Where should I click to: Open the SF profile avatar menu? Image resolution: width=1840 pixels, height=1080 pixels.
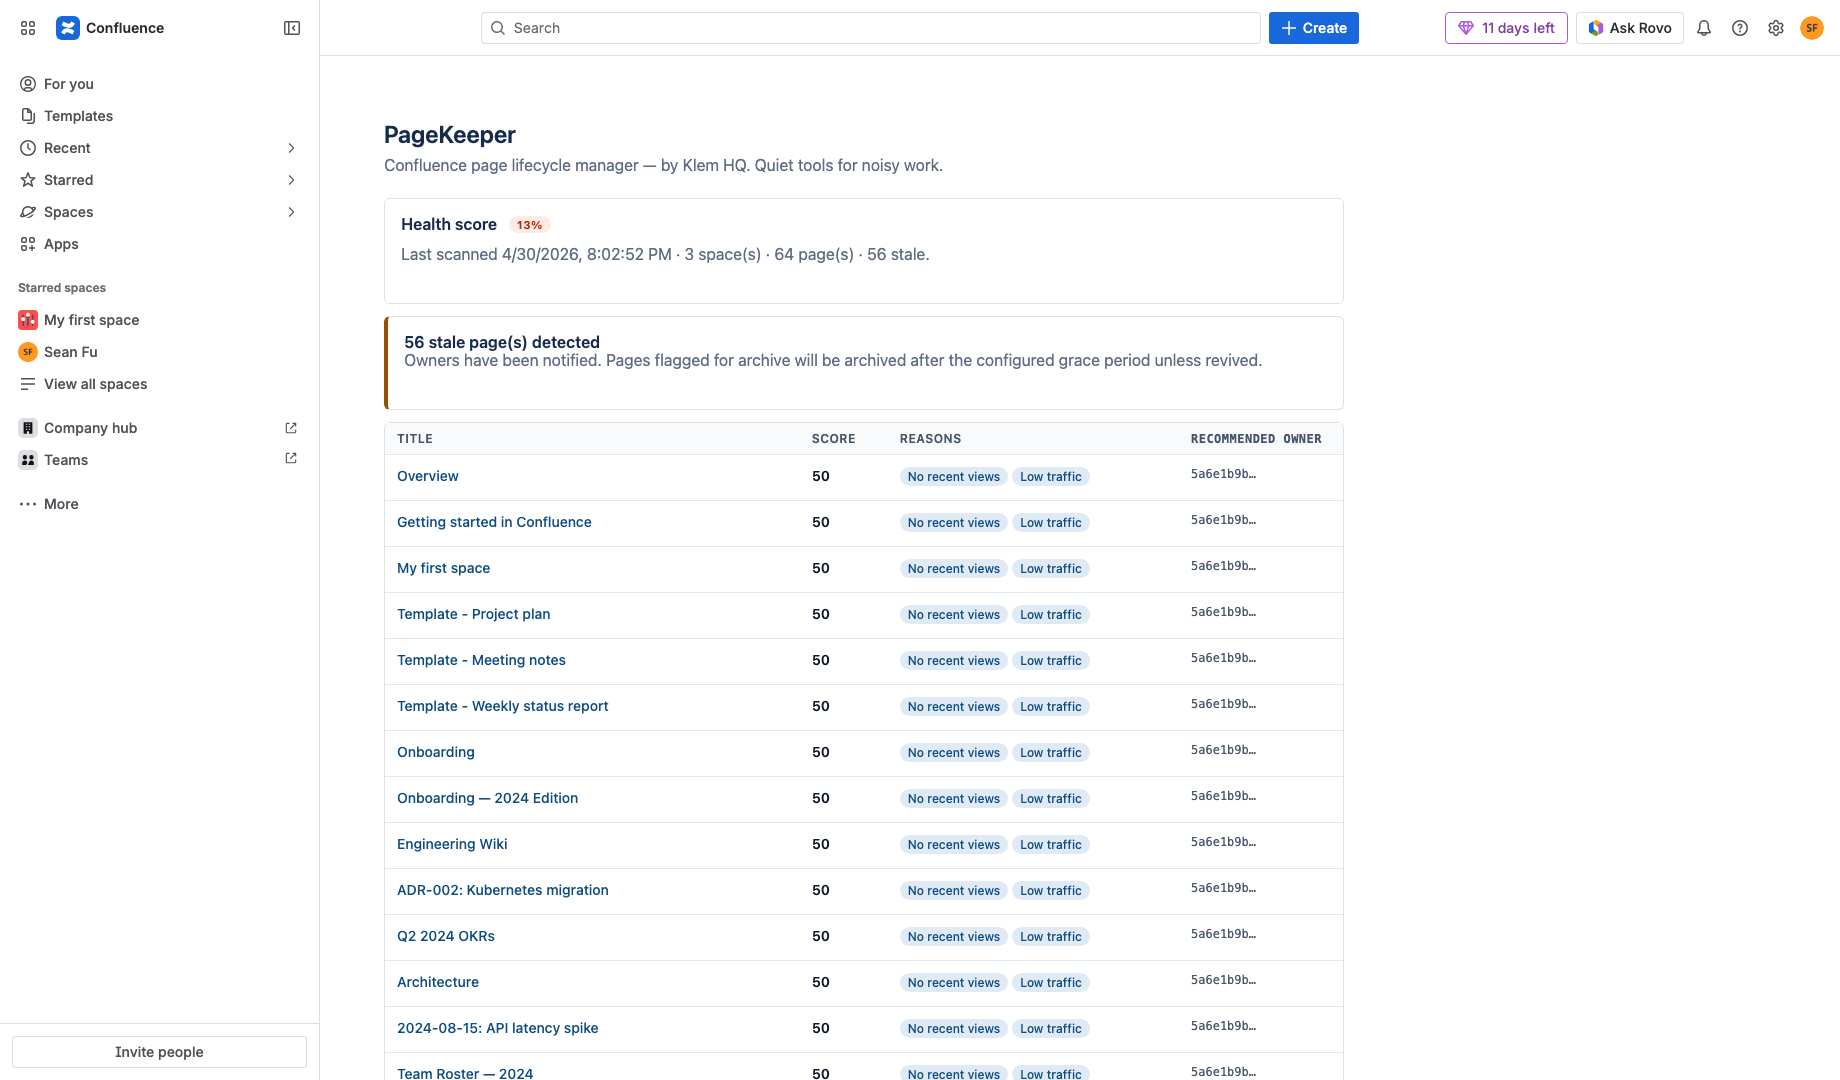click(x=1812, y=28)
